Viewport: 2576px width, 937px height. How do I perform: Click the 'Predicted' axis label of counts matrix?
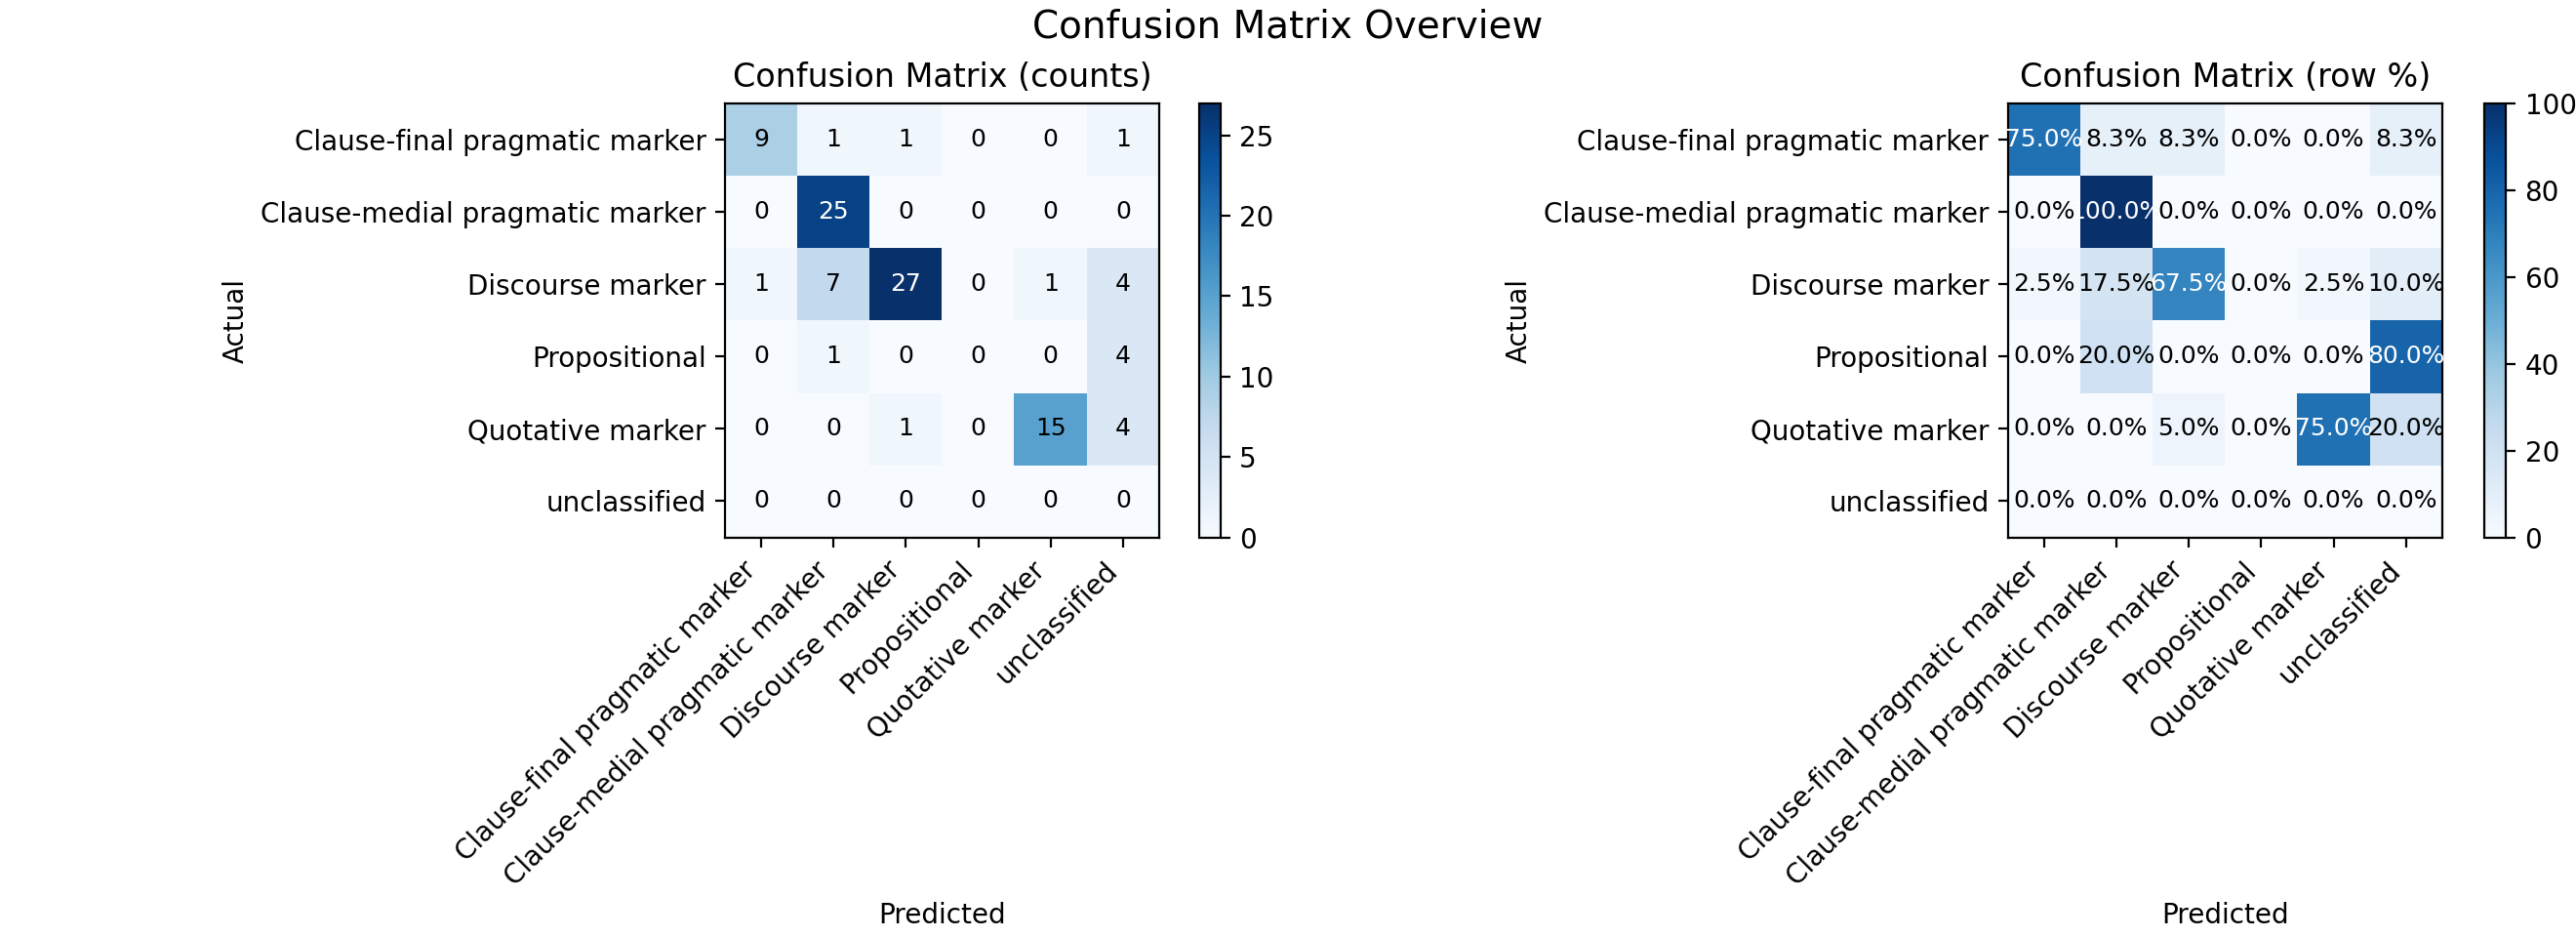pos(942,913)
